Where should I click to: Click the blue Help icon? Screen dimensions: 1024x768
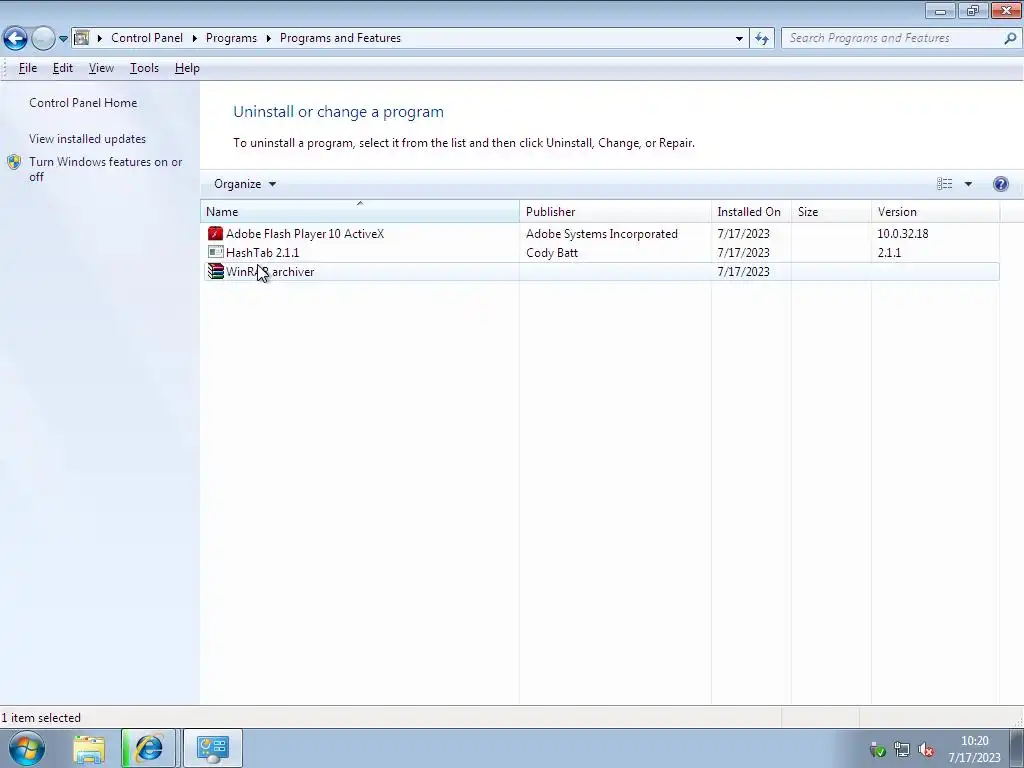tap(1000, 184)
